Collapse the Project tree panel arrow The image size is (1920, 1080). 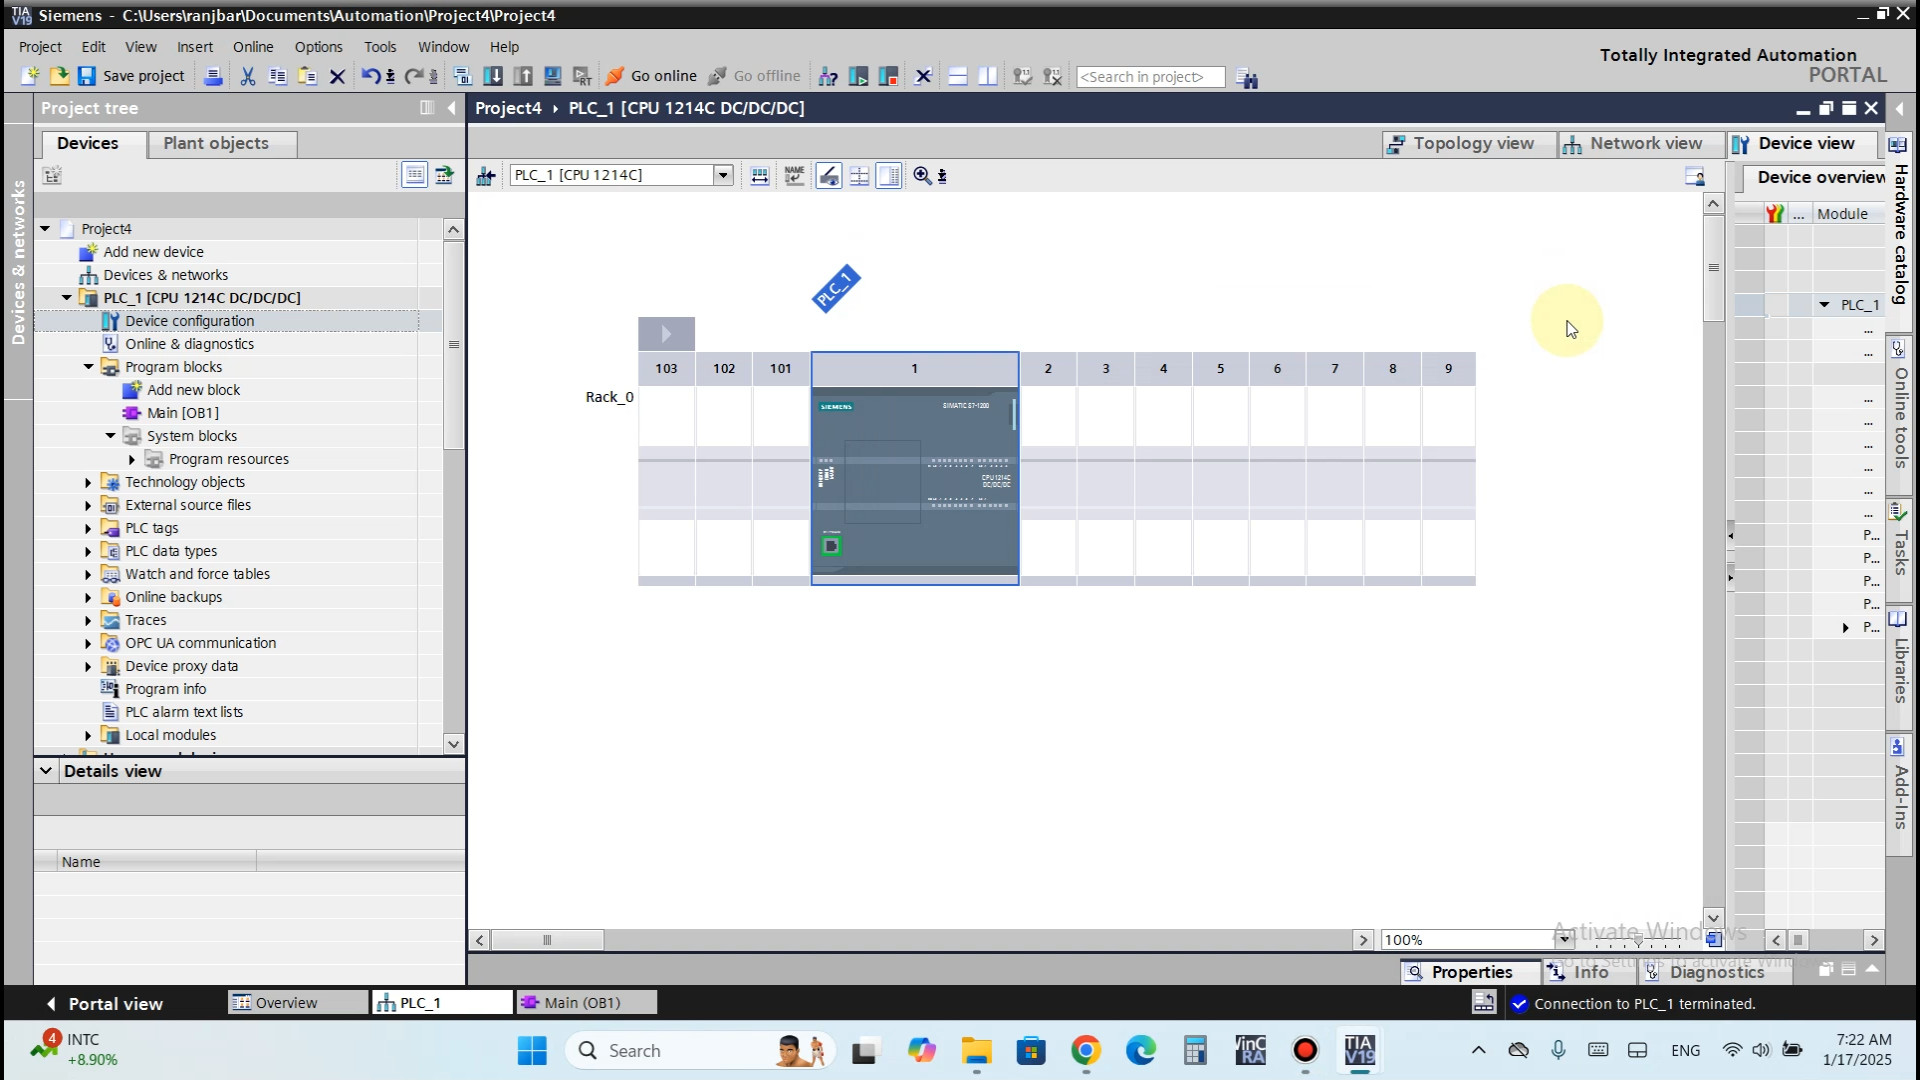click(452, 108)
